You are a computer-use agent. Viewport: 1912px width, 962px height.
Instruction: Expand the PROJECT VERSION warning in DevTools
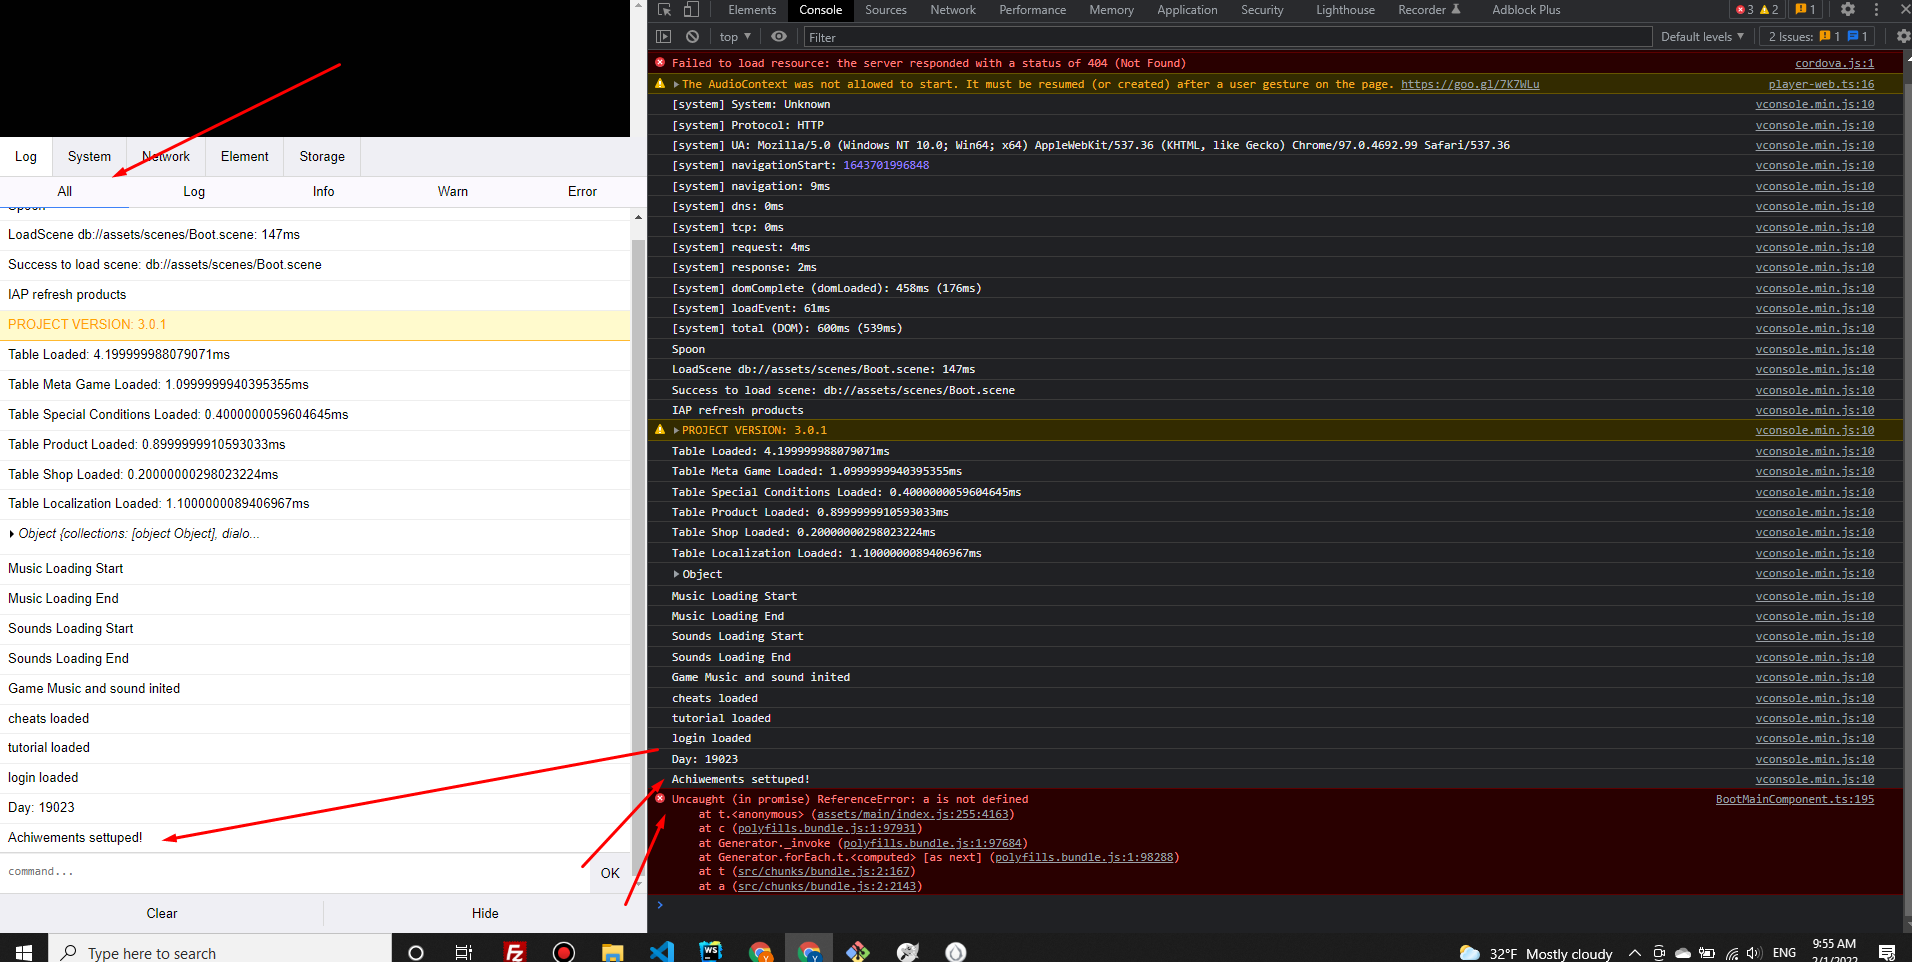pyautogui.click(x=677, y=430)
